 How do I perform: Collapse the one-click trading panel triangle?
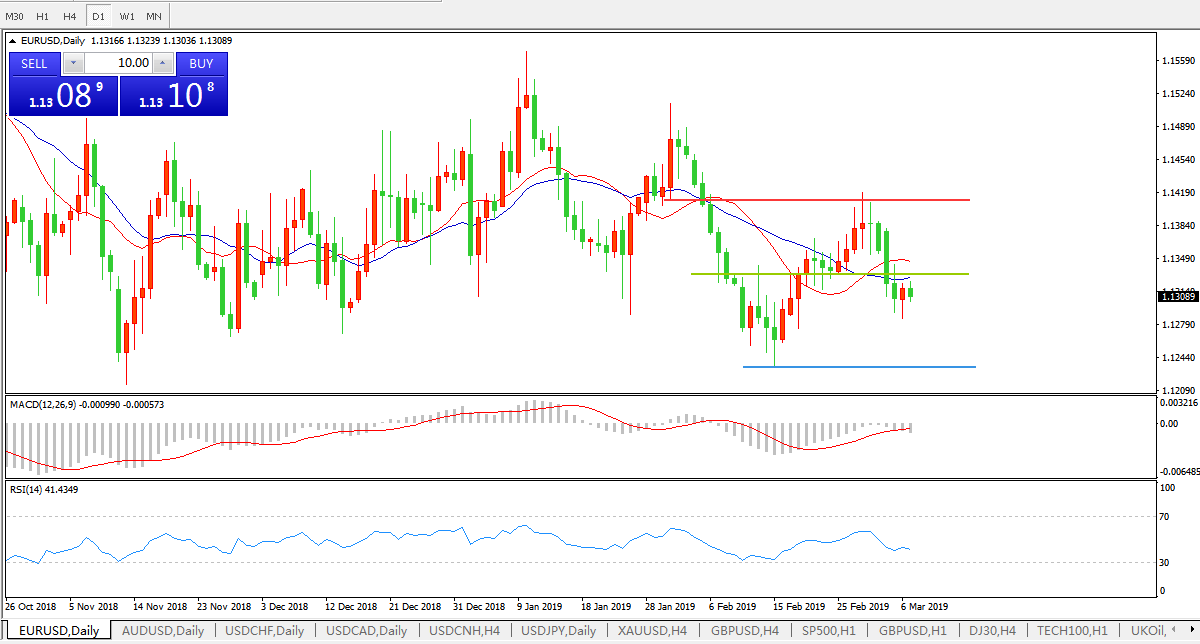tap(12, 41)
